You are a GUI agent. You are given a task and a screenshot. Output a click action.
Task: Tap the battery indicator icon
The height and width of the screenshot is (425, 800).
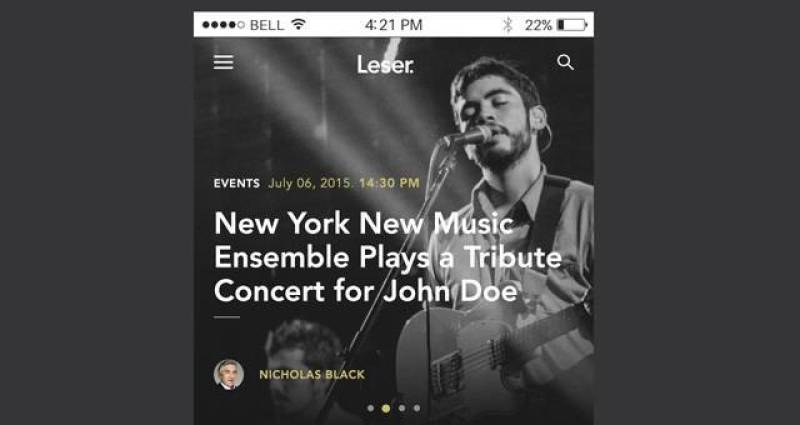pos(572,24)
